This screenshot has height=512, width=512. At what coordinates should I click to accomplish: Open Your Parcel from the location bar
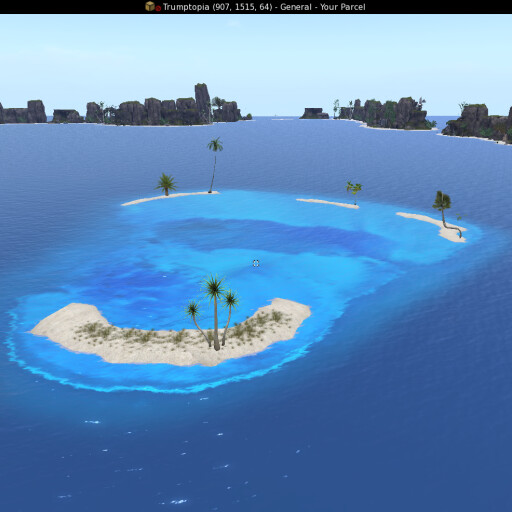(x=343, y=7)
